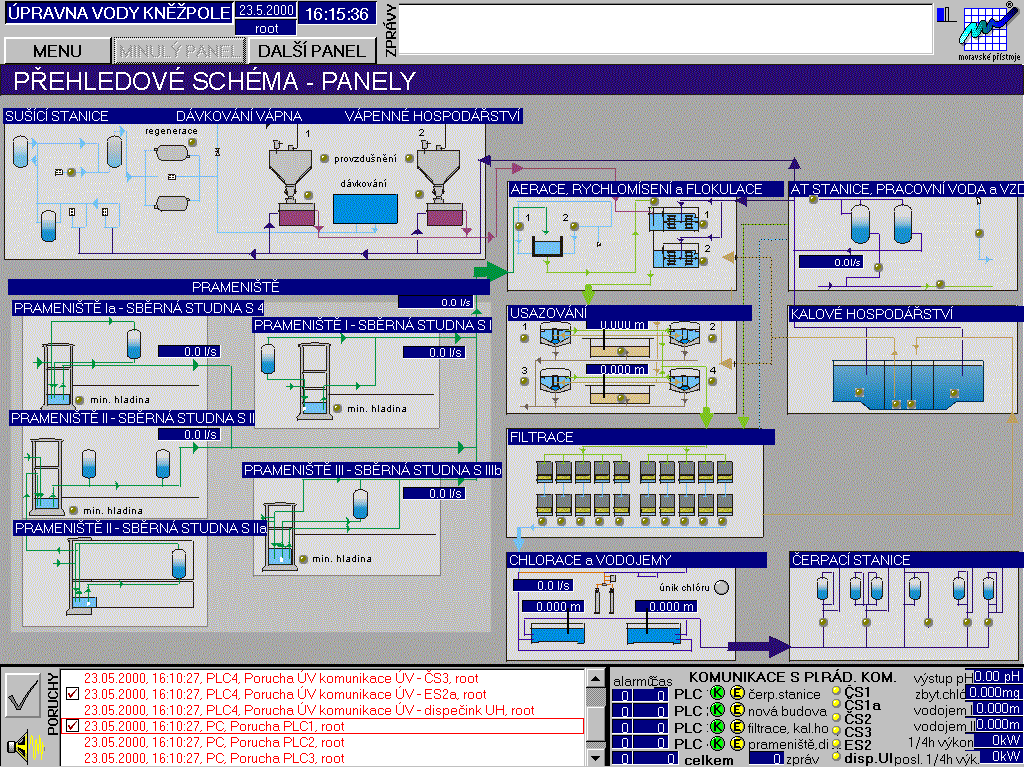
Task: Click the green K indicator for čerp.stanice PLC
Action: tap(716, 694)
